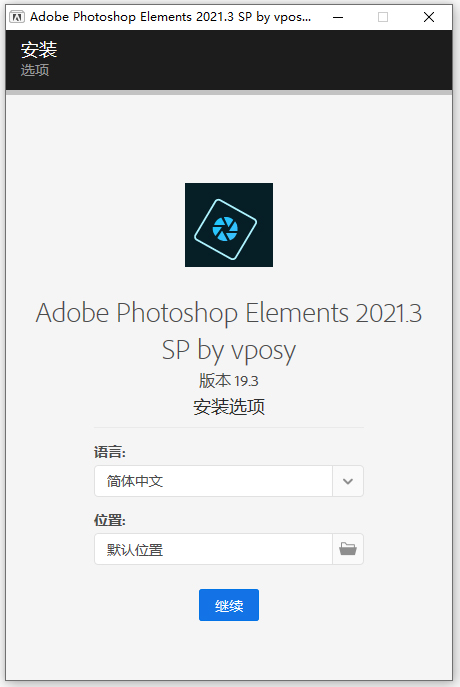Click the 安装选项 section heading
460x687 pixels.
click(x=229, y=407)
